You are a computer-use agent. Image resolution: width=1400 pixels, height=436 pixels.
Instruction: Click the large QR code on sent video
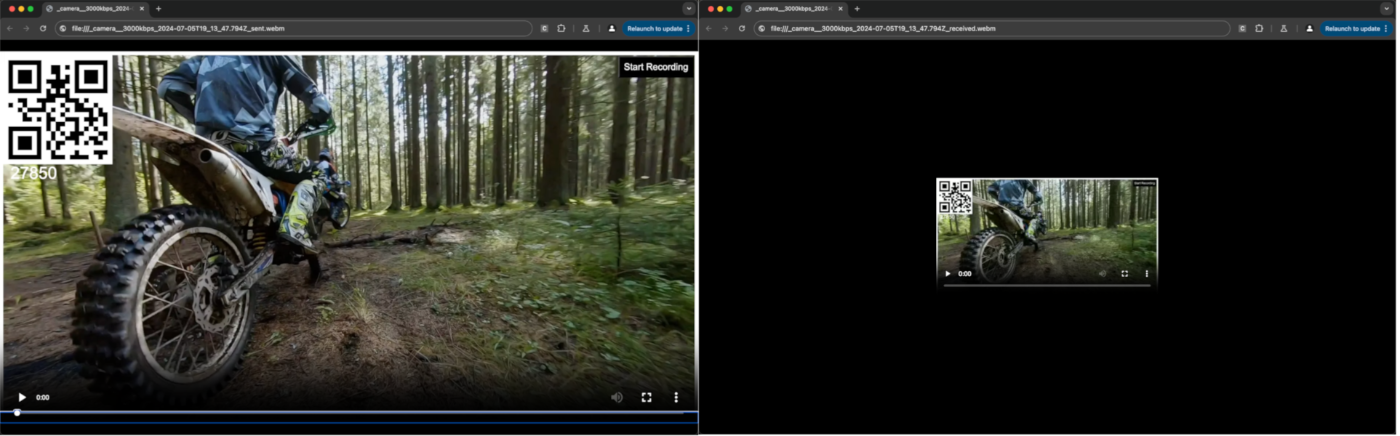59,110
